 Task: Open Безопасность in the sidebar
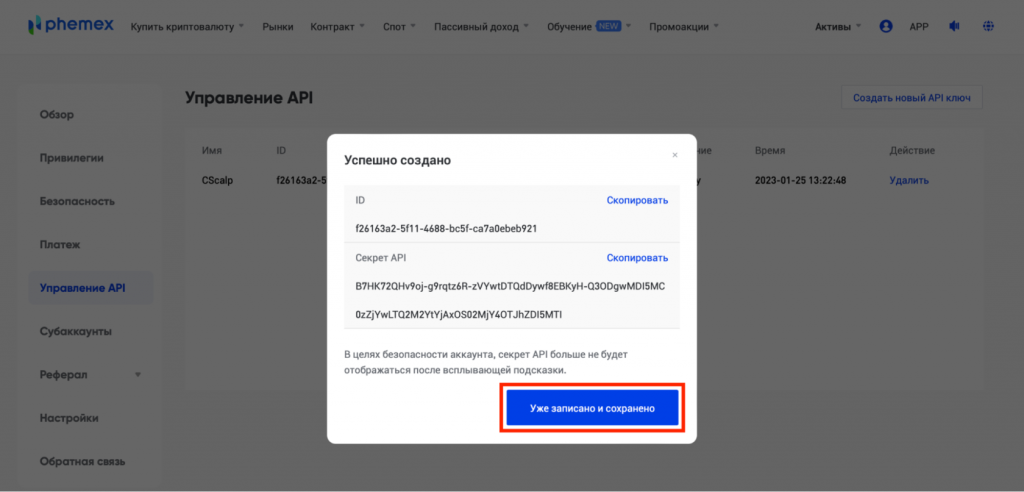(x=78, y=201)
